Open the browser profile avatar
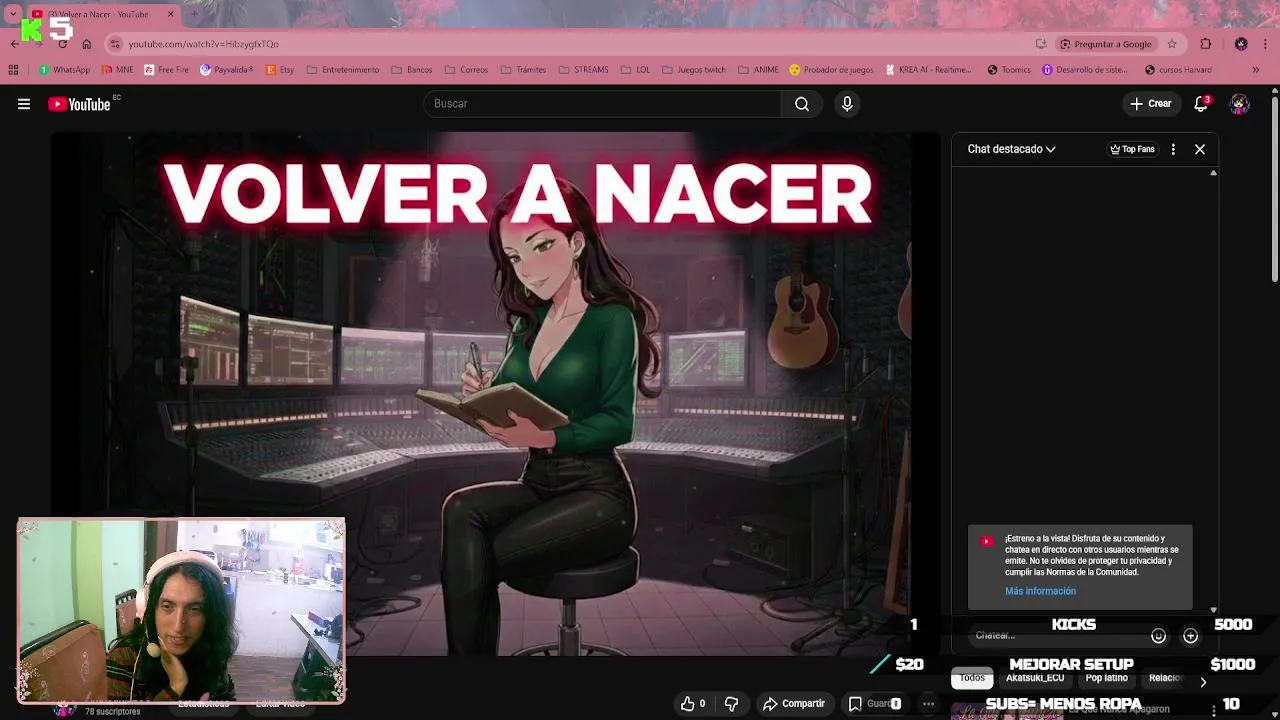Viewport: 1280px width, 720px height. click(x=1241, y=44)
